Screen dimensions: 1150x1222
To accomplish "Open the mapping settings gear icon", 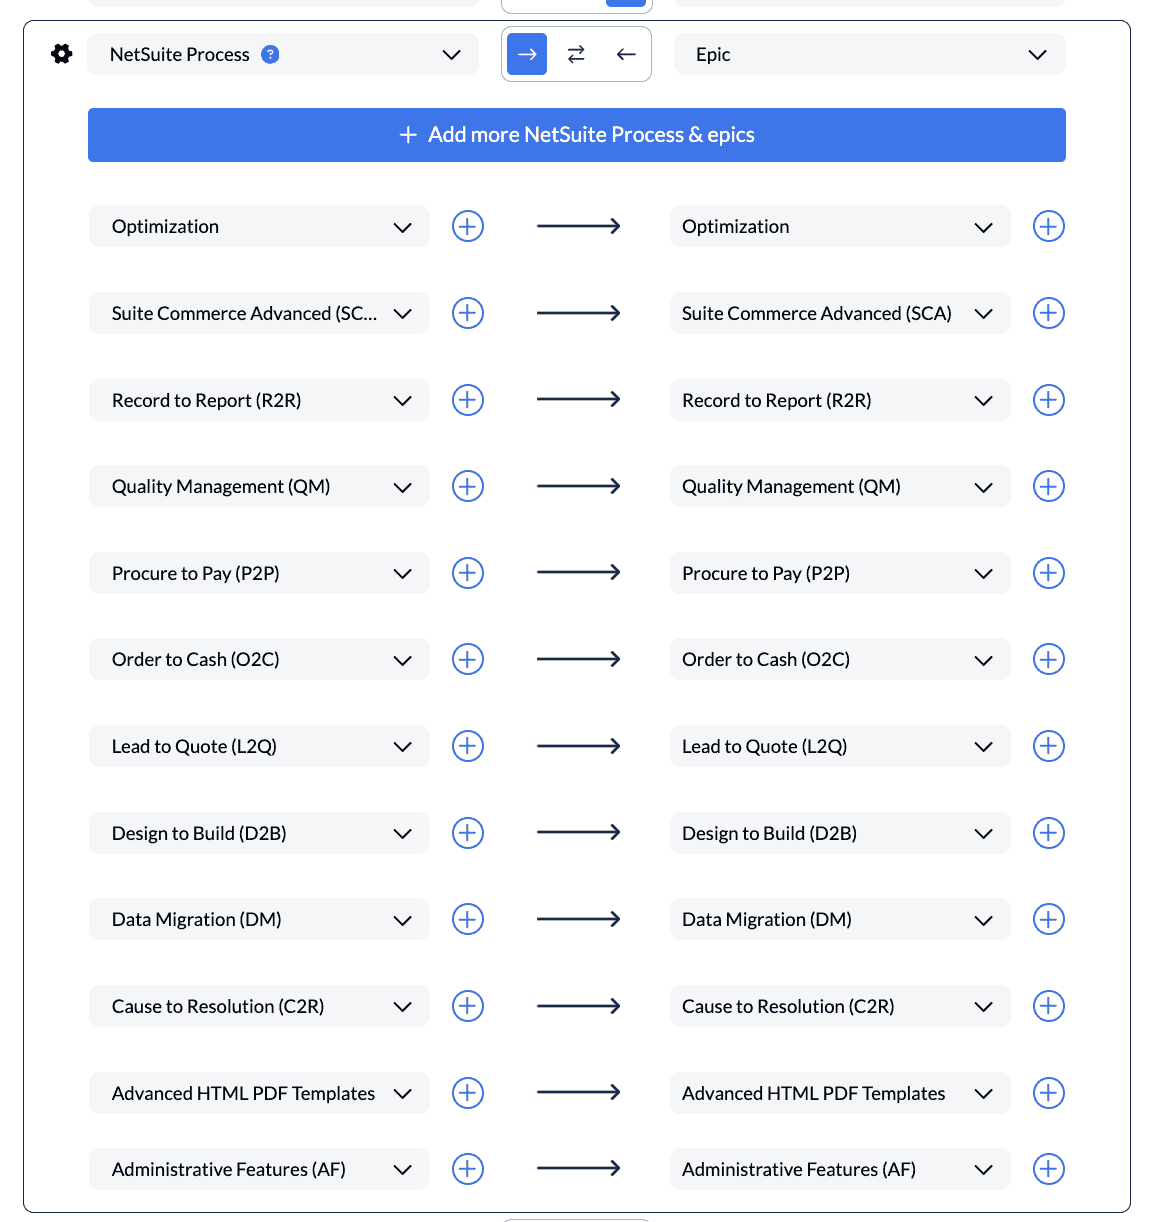I will (x=62, y=54).
